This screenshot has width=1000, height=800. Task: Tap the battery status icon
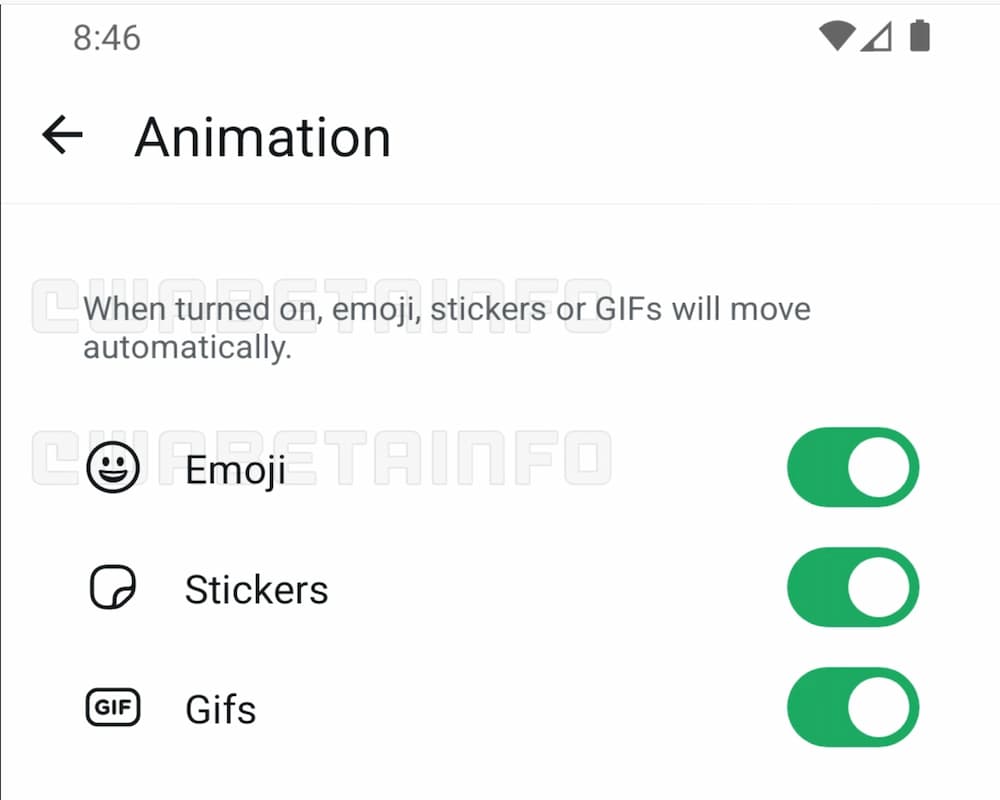pos(919,37)
